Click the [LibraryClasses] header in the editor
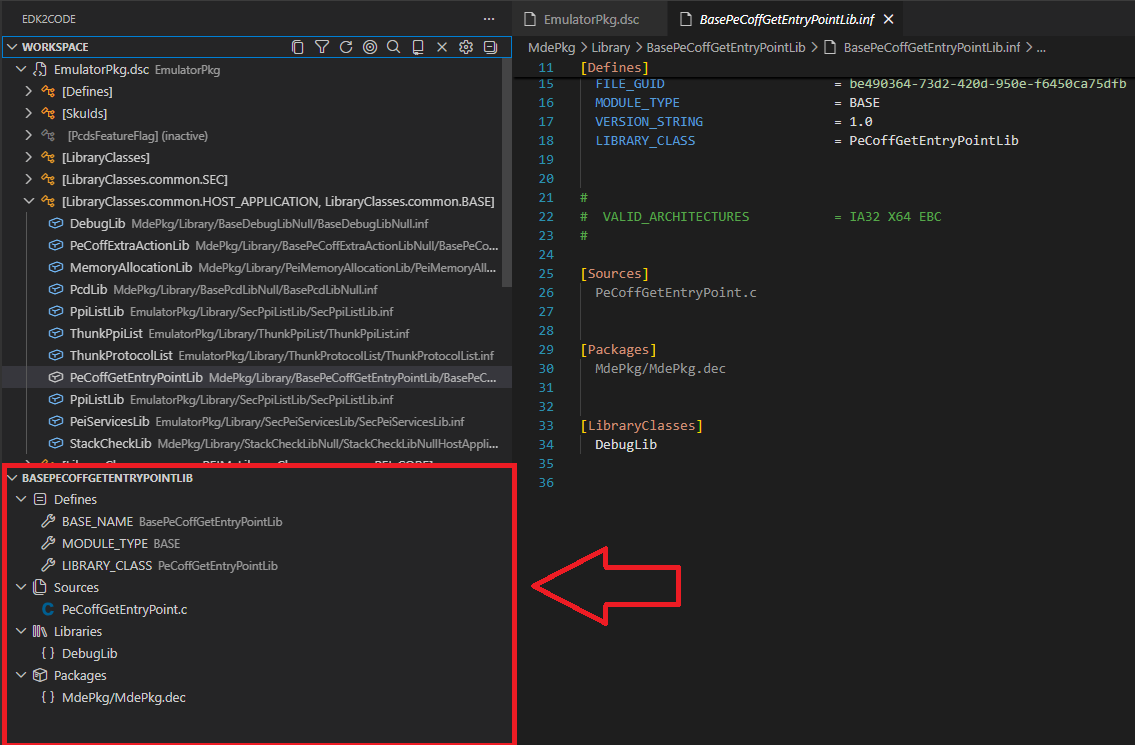 pos(641,426)
